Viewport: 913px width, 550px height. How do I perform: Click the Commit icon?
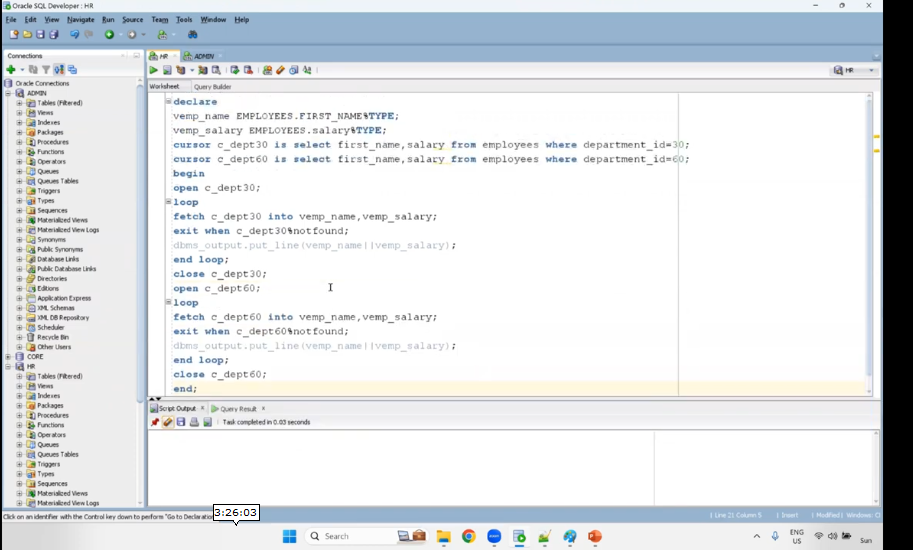(x=235, y=70)
